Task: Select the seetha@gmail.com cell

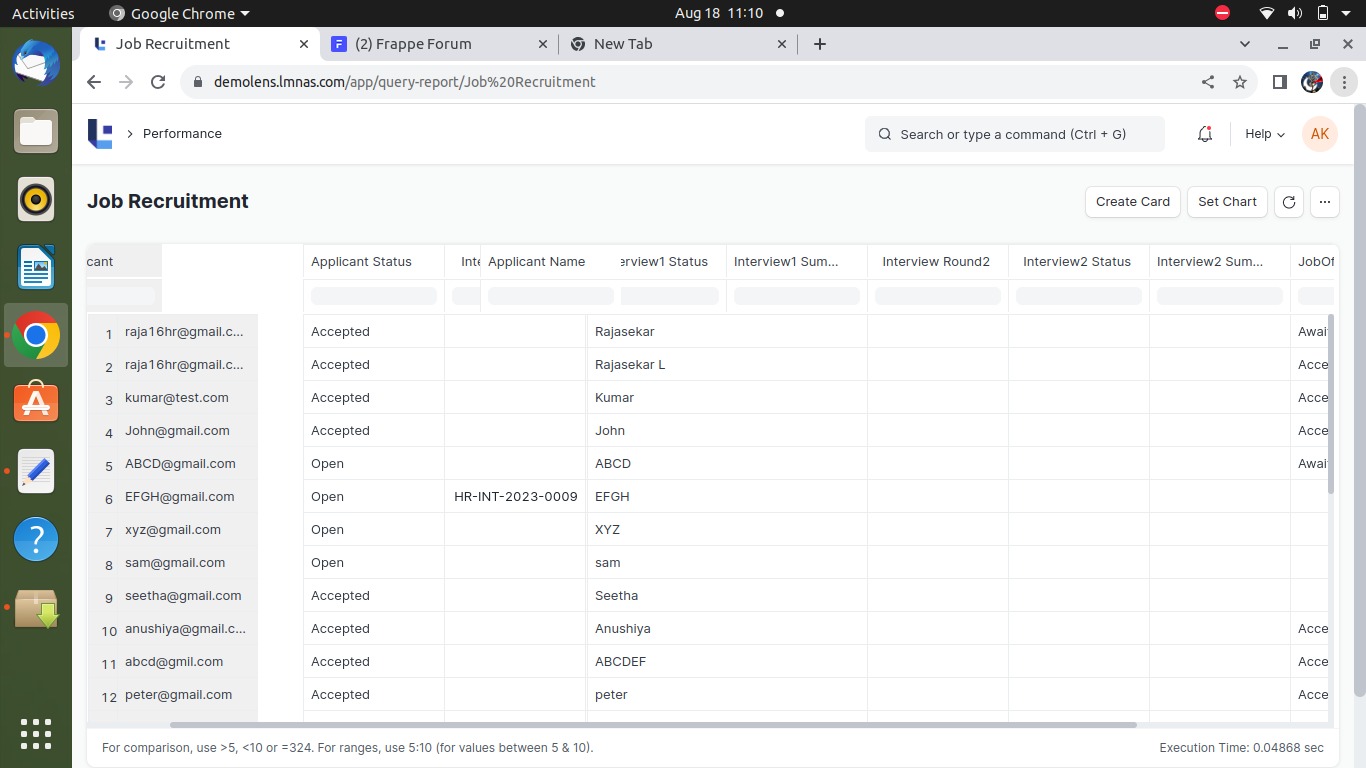Action: tap(189, 596)
